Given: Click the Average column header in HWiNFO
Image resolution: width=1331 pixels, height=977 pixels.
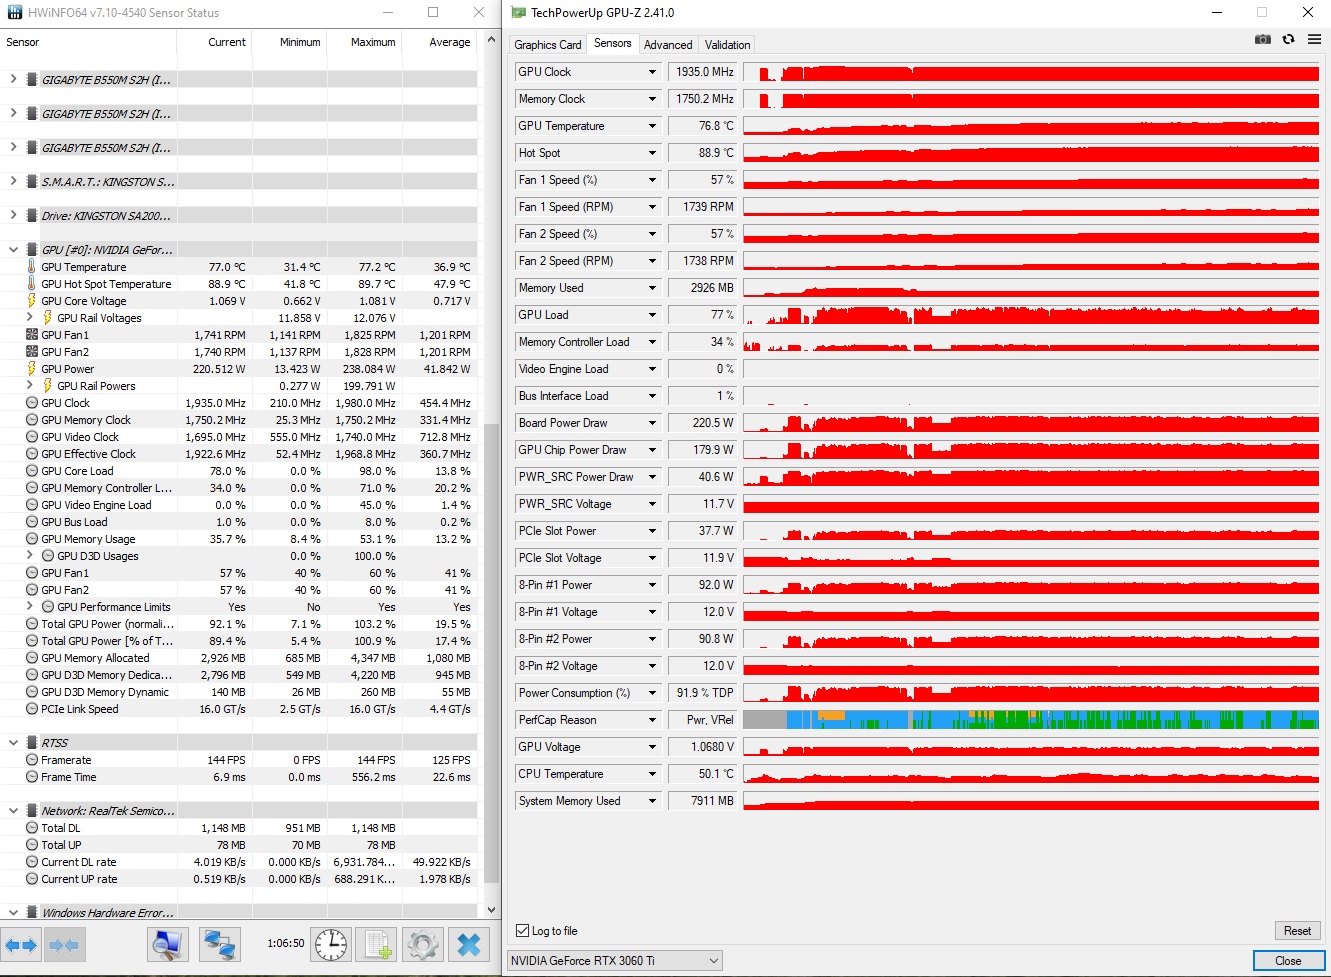Looking at the screenshot, I should [x=439, y=42].
